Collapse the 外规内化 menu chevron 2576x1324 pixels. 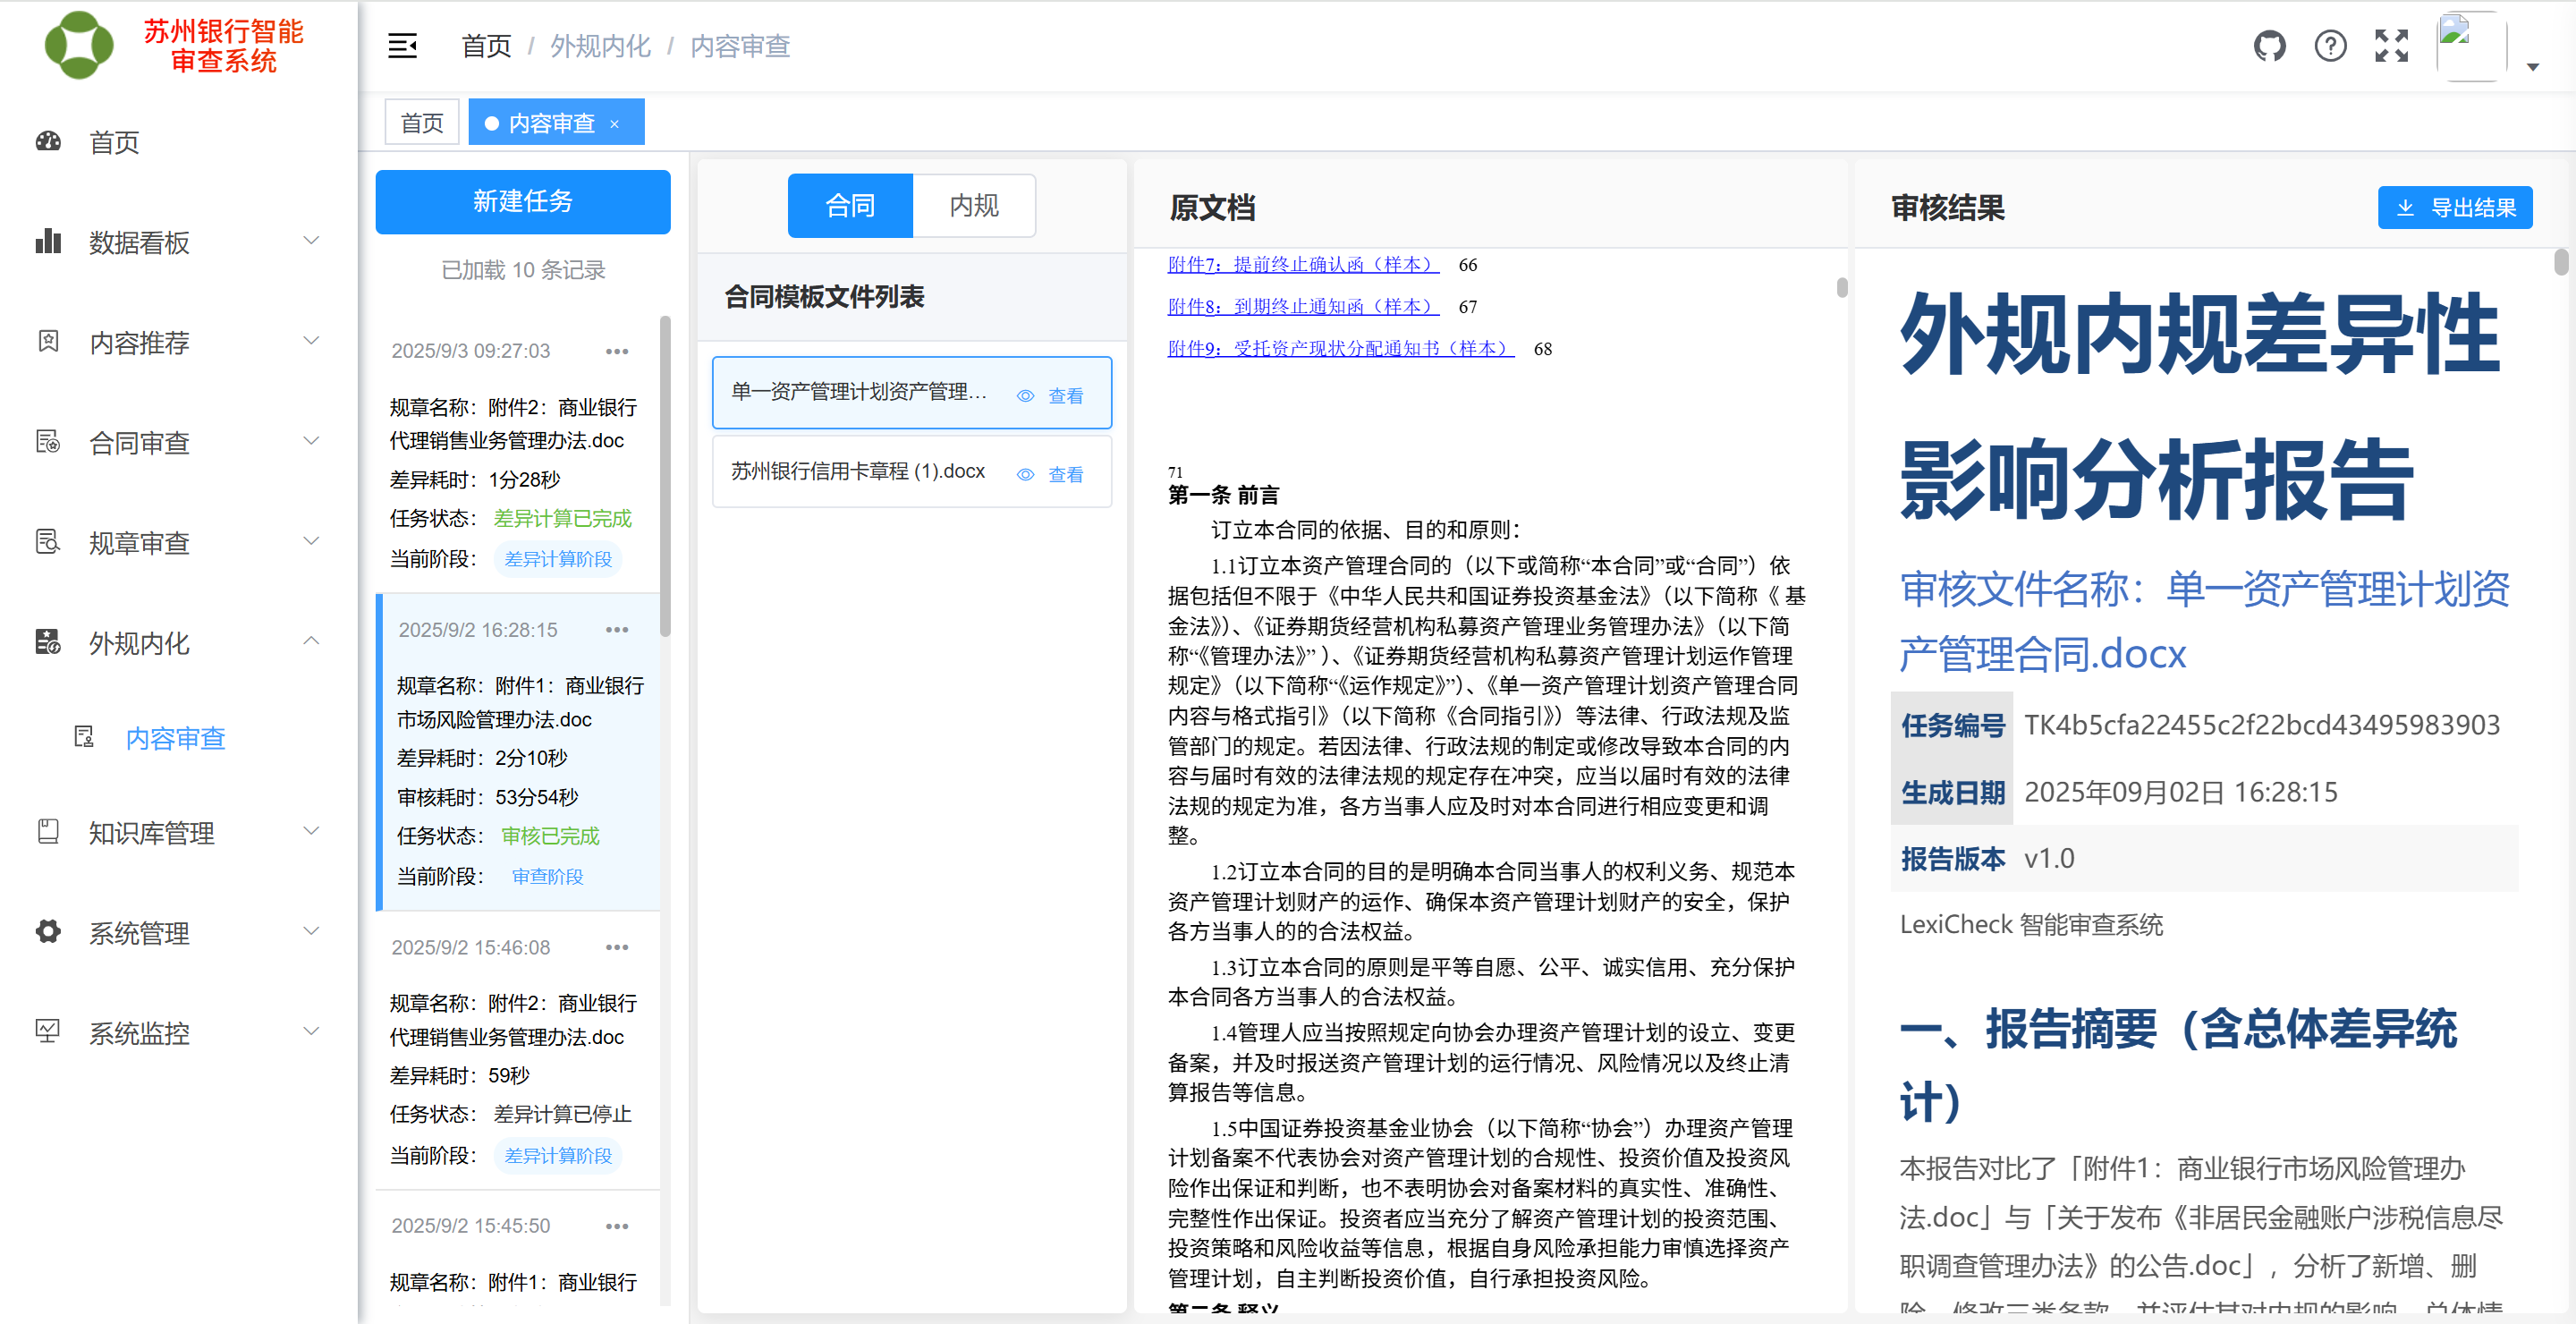point(311,640)
